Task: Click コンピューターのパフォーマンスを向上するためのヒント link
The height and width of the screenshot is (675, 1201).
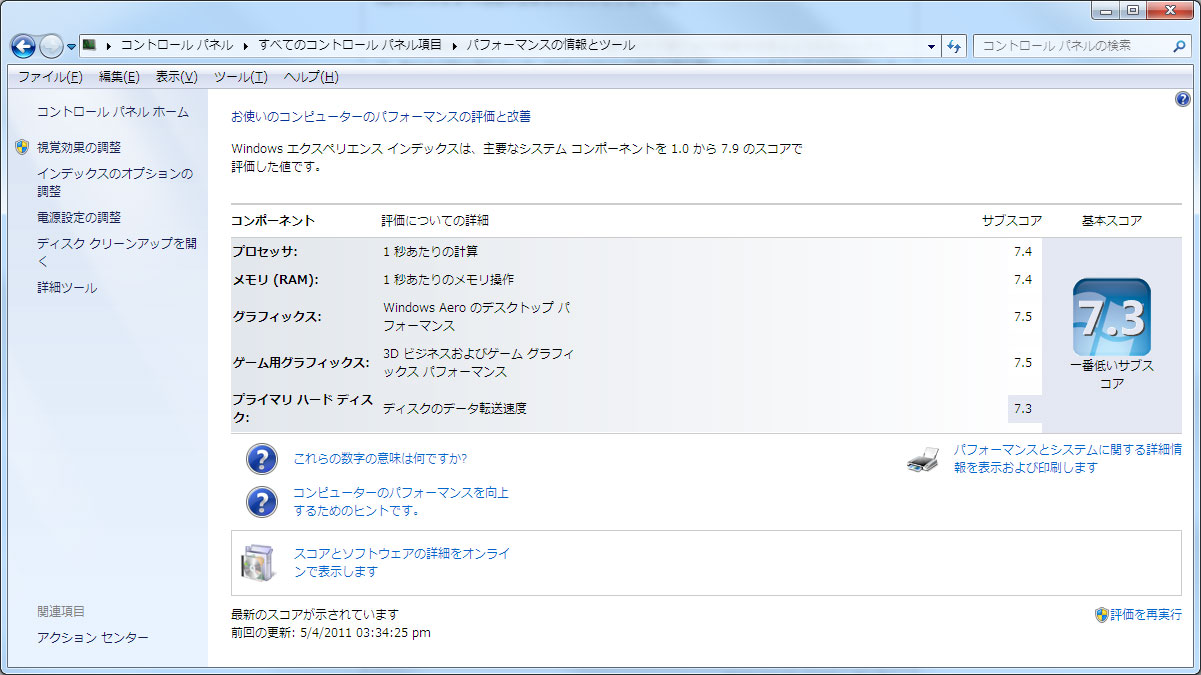Action: [401, 502]
